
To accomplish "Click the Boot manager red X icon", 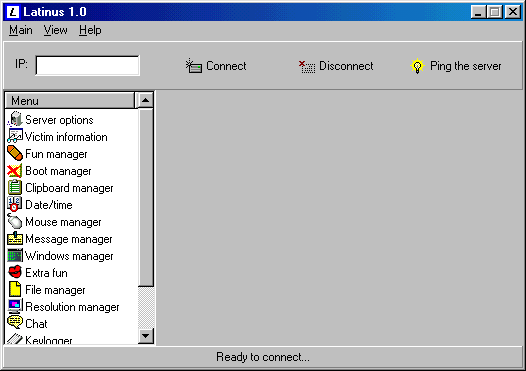I will pyautogui.click(x=15, y=170).
